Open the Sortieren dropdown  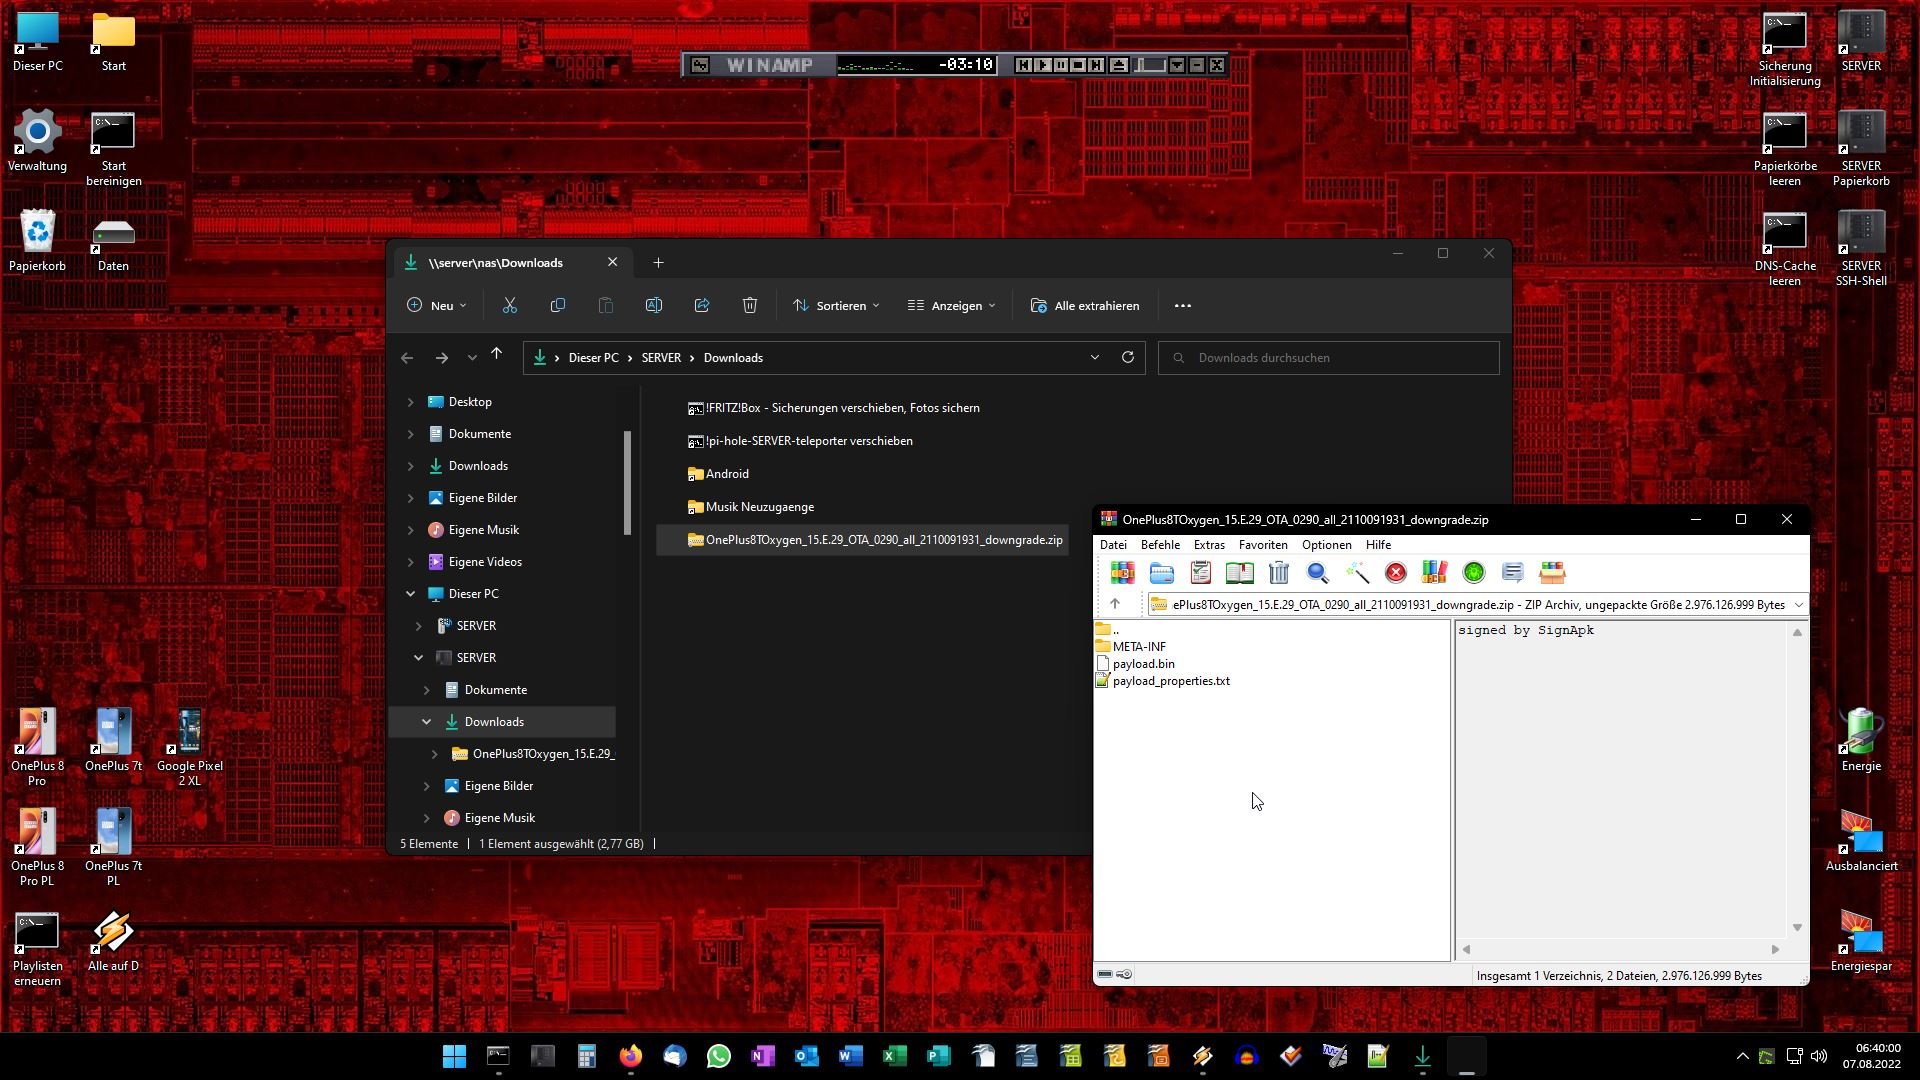[x=836, y=306]
